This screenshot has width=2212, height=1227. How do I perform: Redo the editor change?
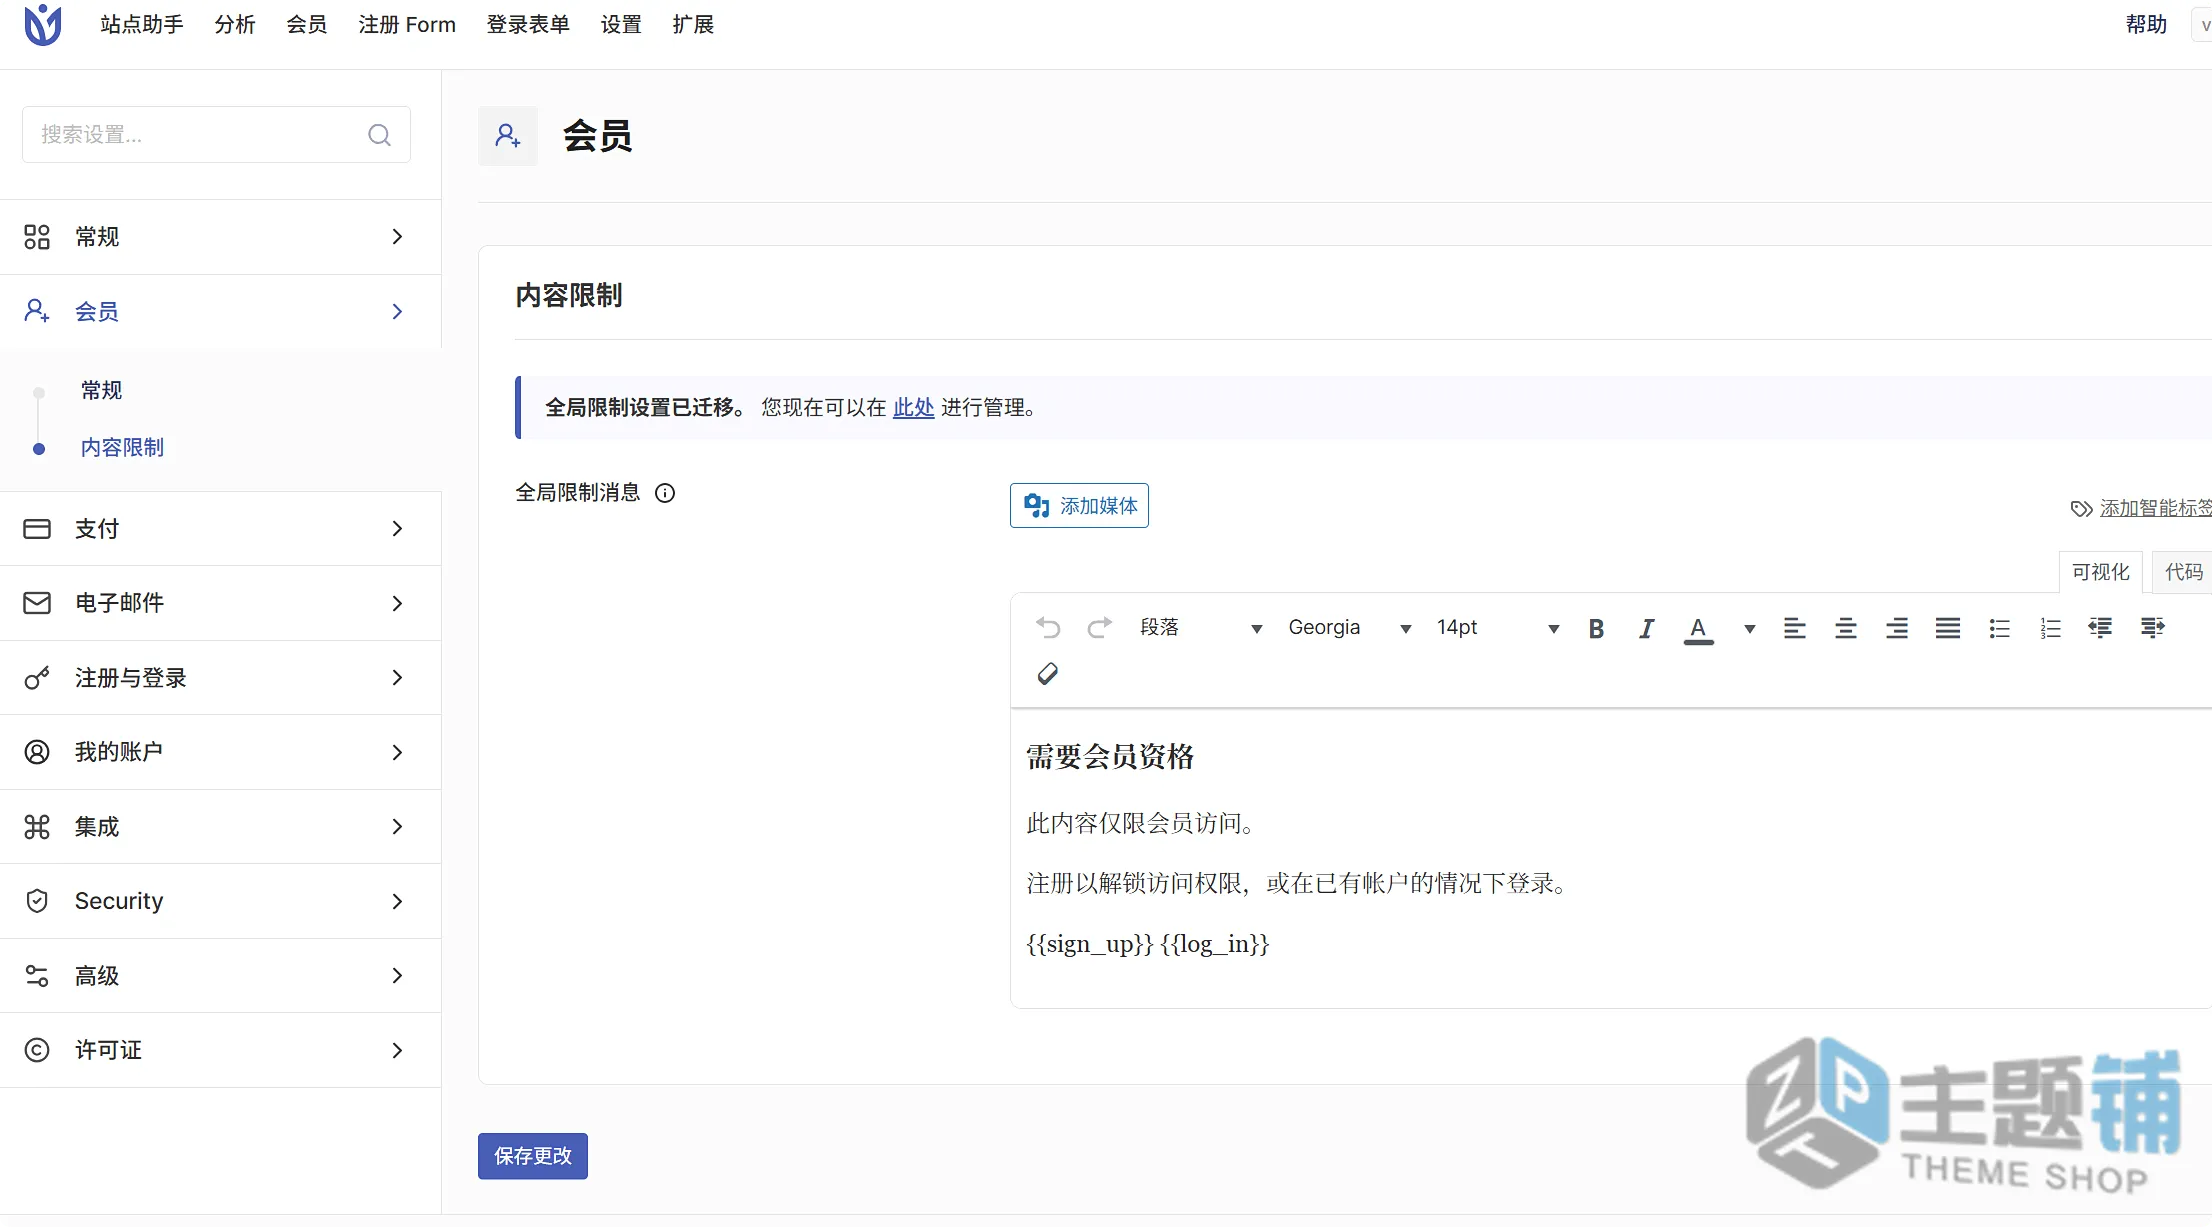pos(1100,627)
